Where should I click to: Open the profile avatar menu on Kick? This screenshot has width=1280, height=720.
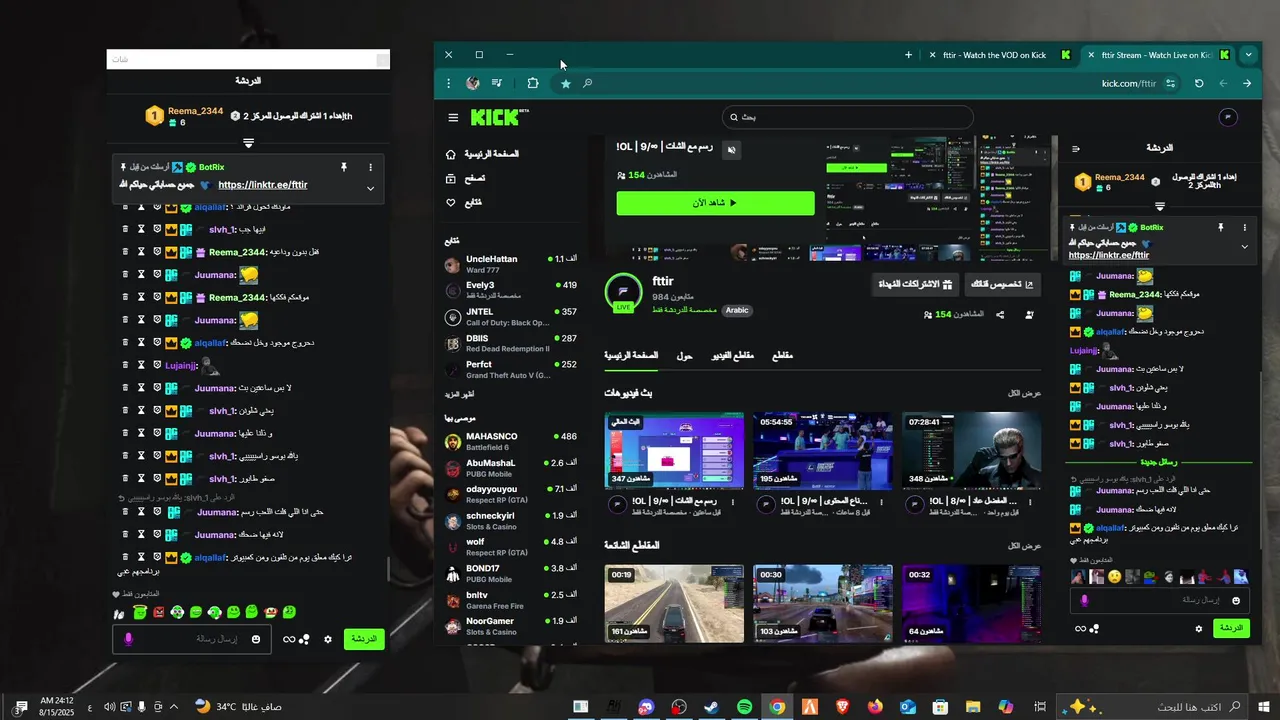1229,117
